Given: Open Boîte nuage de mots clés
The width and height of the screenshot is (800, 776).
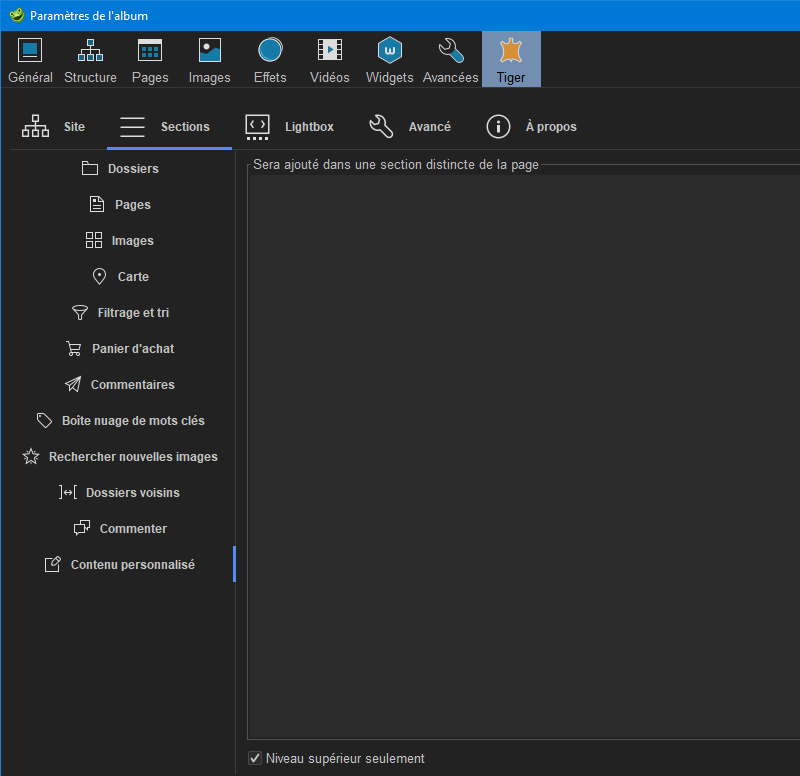Looking at the screenshot, I should click(x=120, y=421).
